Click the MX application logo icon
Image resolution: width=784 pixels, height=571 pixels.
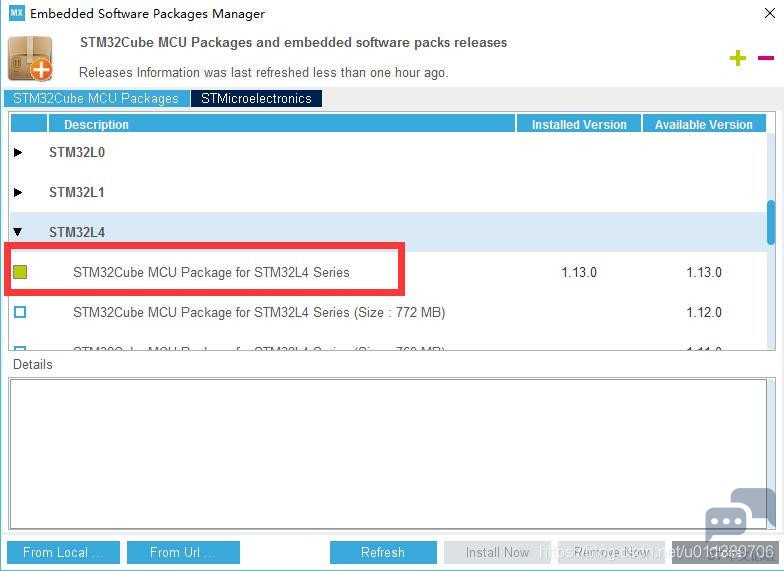[x=16, y=13]
